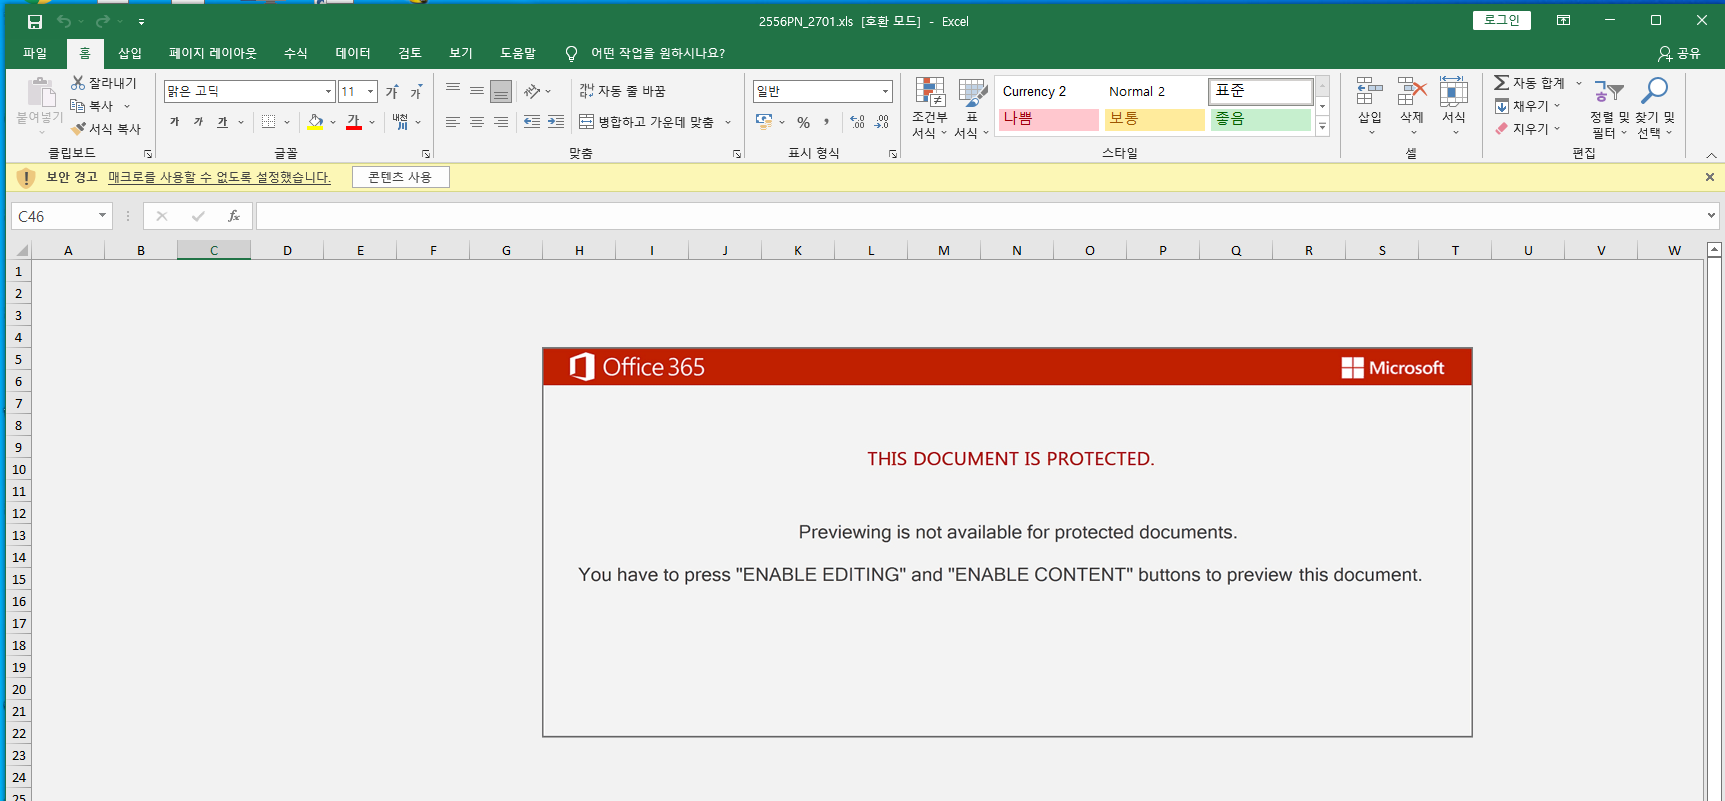The width and height of the screenshot is (1725, 801).
Task: Cut selection with 잘라내기
Action: 104,83
